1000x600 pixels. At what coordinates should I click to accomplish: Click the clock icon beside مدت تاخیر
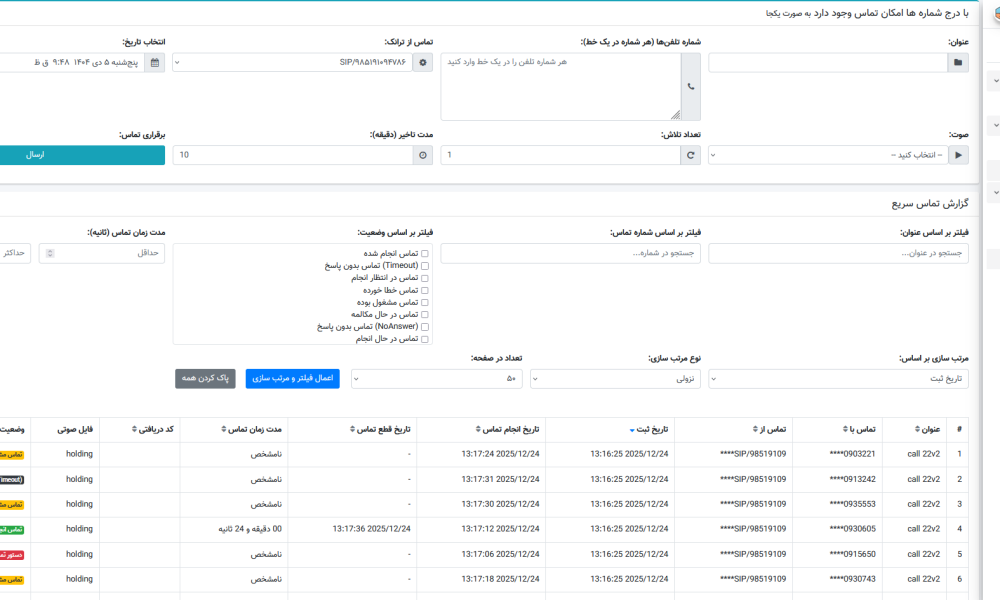click(423, 155)
